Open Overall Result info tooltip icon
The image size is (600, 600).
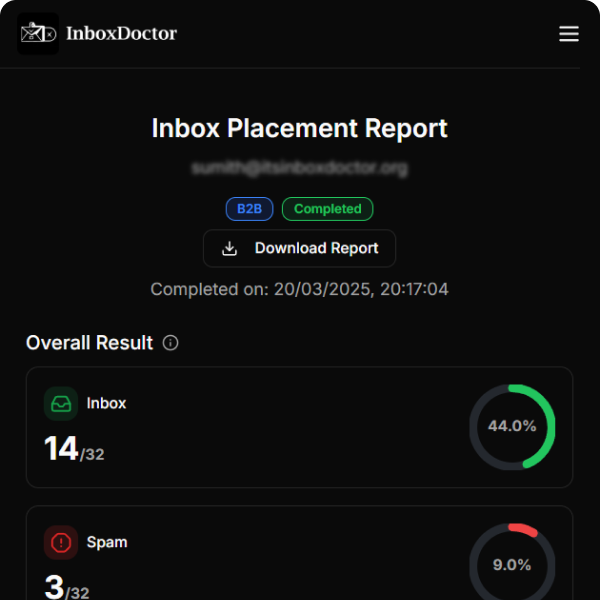pos(170,342)
